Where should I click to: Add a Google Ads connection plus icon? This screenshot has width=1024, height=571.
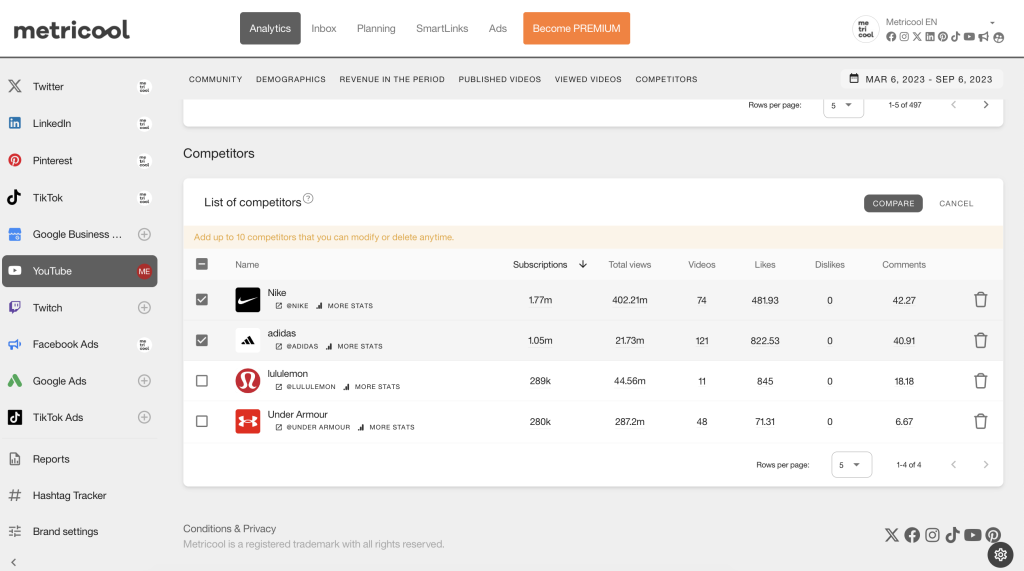(x=144, y=381)
